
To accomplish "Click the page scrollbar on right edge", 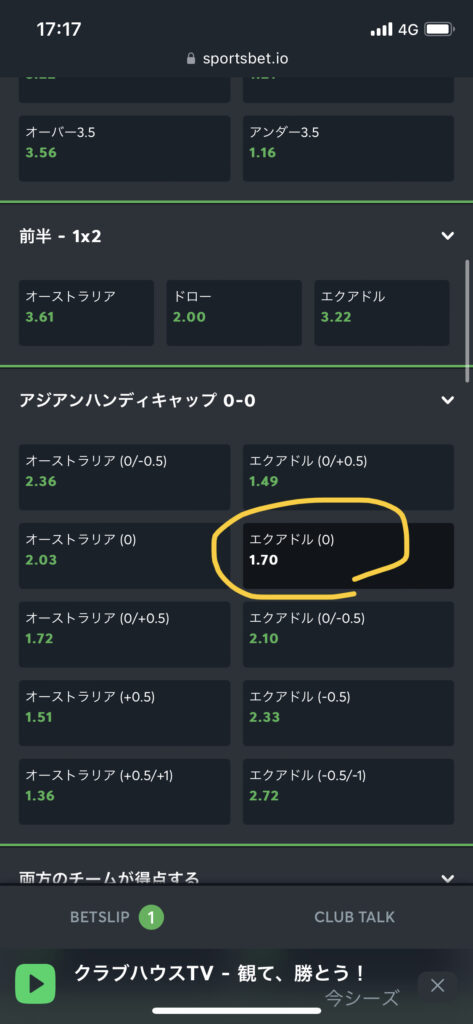I will coord(468,321).
